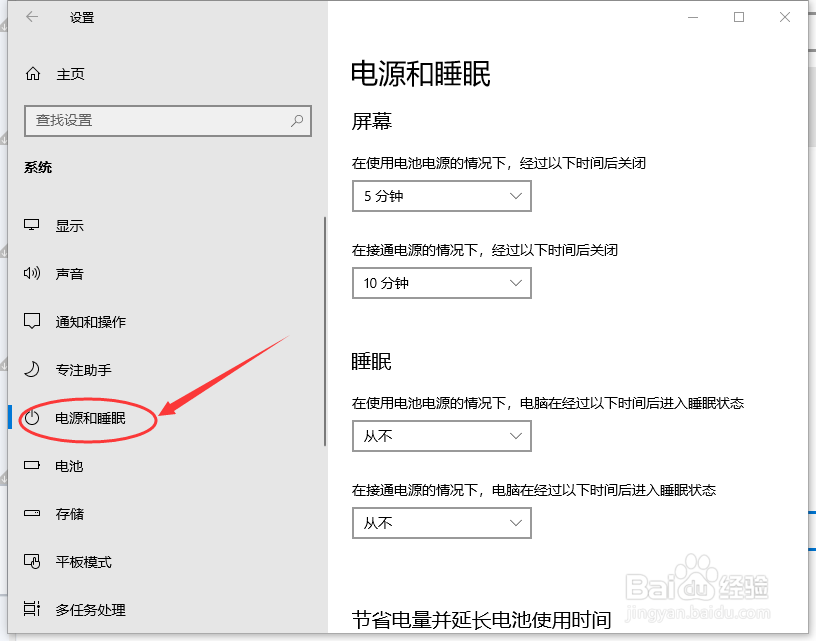Click the 设置 back arrow button
This screenshot has height=641, width=816.
[30, 17]
